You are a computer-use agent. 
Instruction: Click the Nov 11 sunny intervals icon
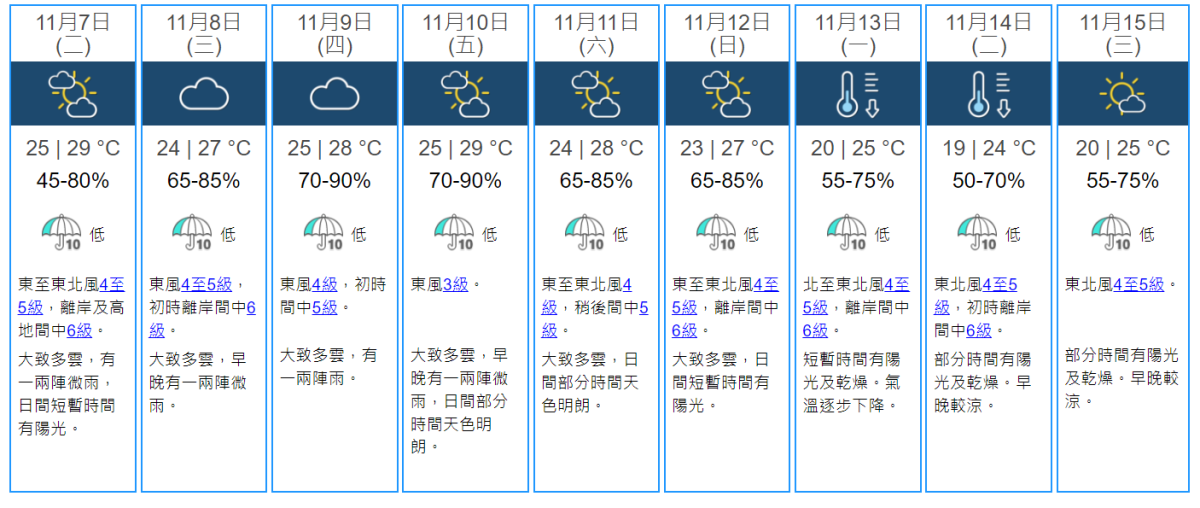596,93
